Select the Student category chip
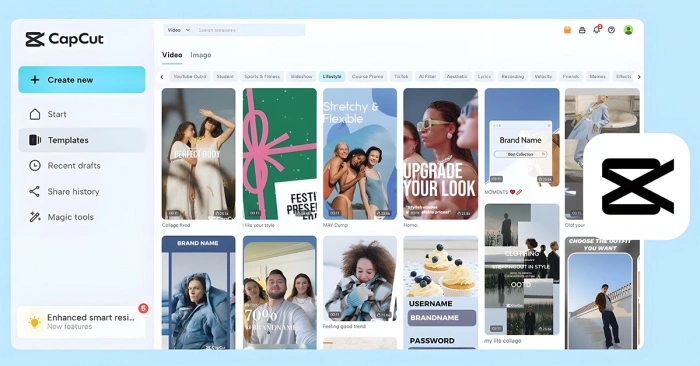The width and height of the screenshot is (700, 366). 225,77
